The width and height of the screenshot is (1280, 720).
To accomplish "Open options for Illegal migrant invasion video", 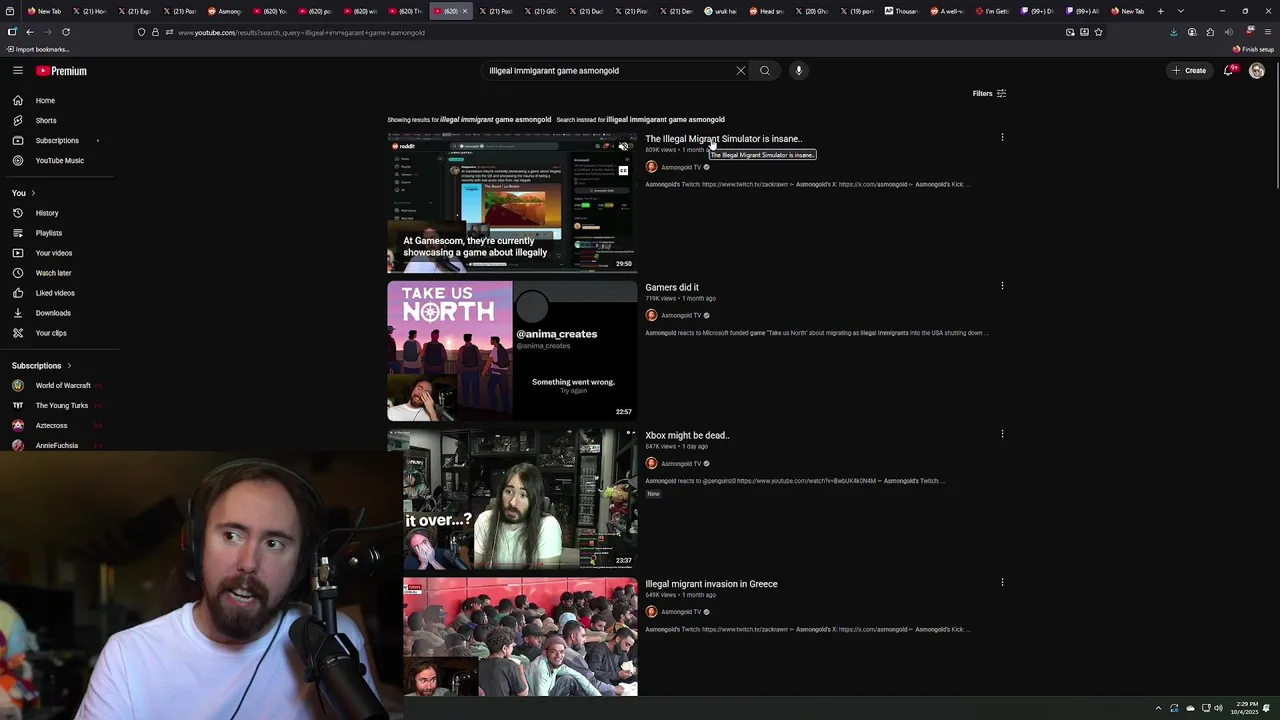I will coord(1002,582).
